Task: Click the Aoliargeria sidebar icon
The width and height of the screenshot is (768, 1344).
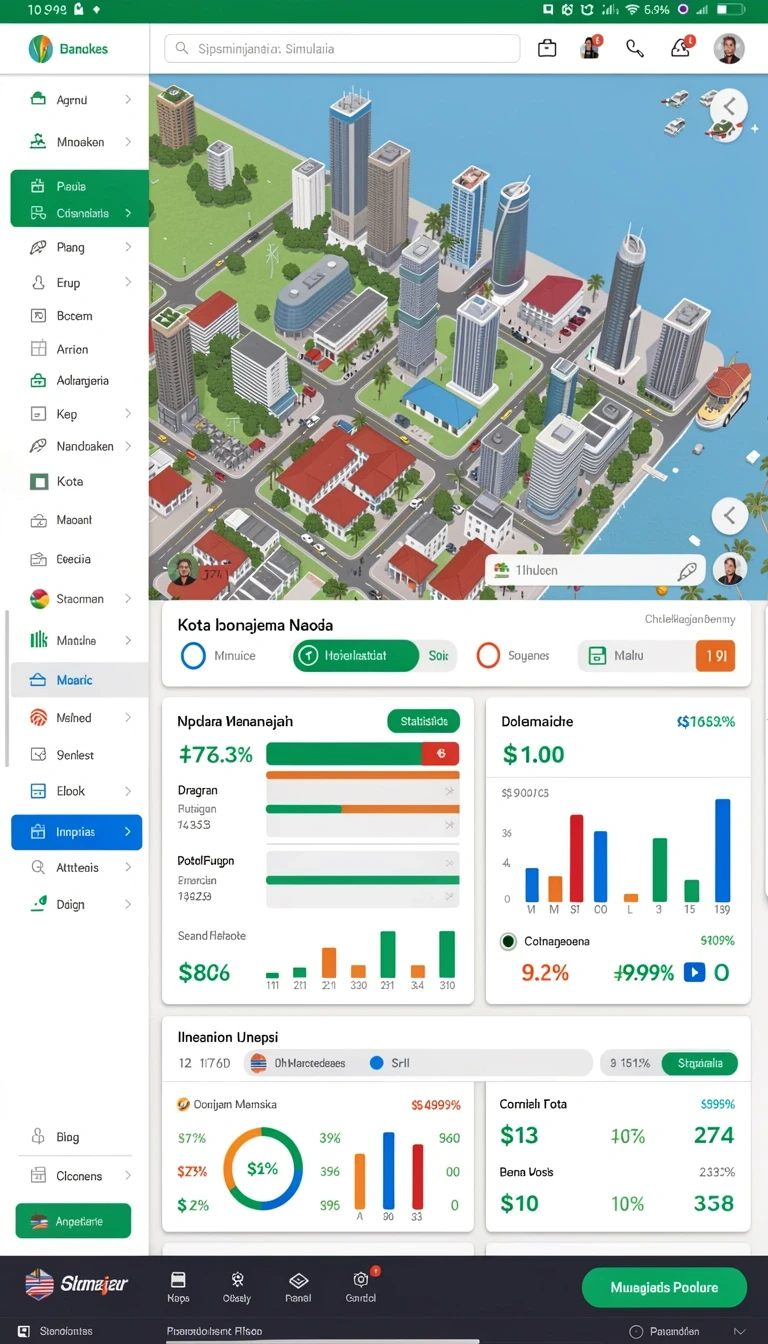Action: (38, 381)
